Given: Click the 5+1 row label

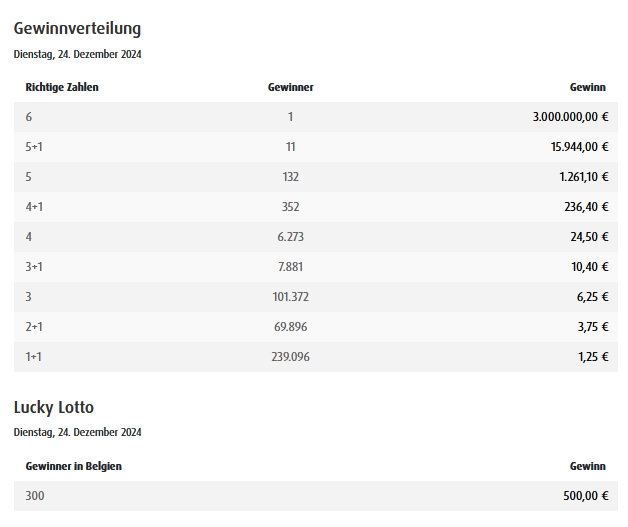Looking at the screenshot, I should 34,147.
